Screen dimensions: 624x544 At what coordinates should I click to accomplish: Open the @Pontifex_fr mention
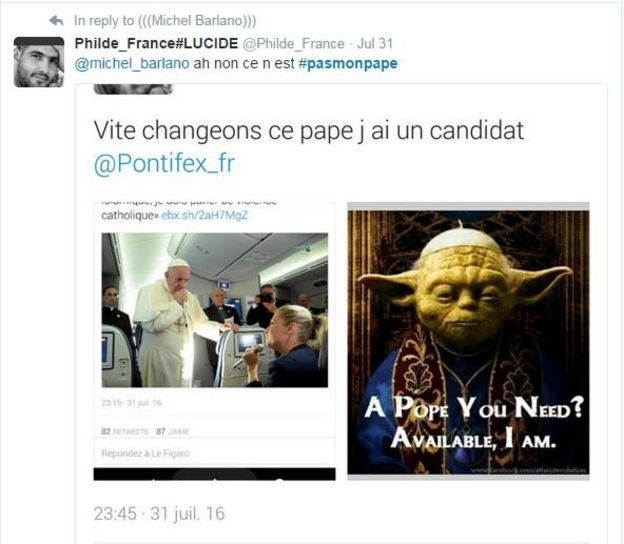pyautogui.click(x=164, y=163)
